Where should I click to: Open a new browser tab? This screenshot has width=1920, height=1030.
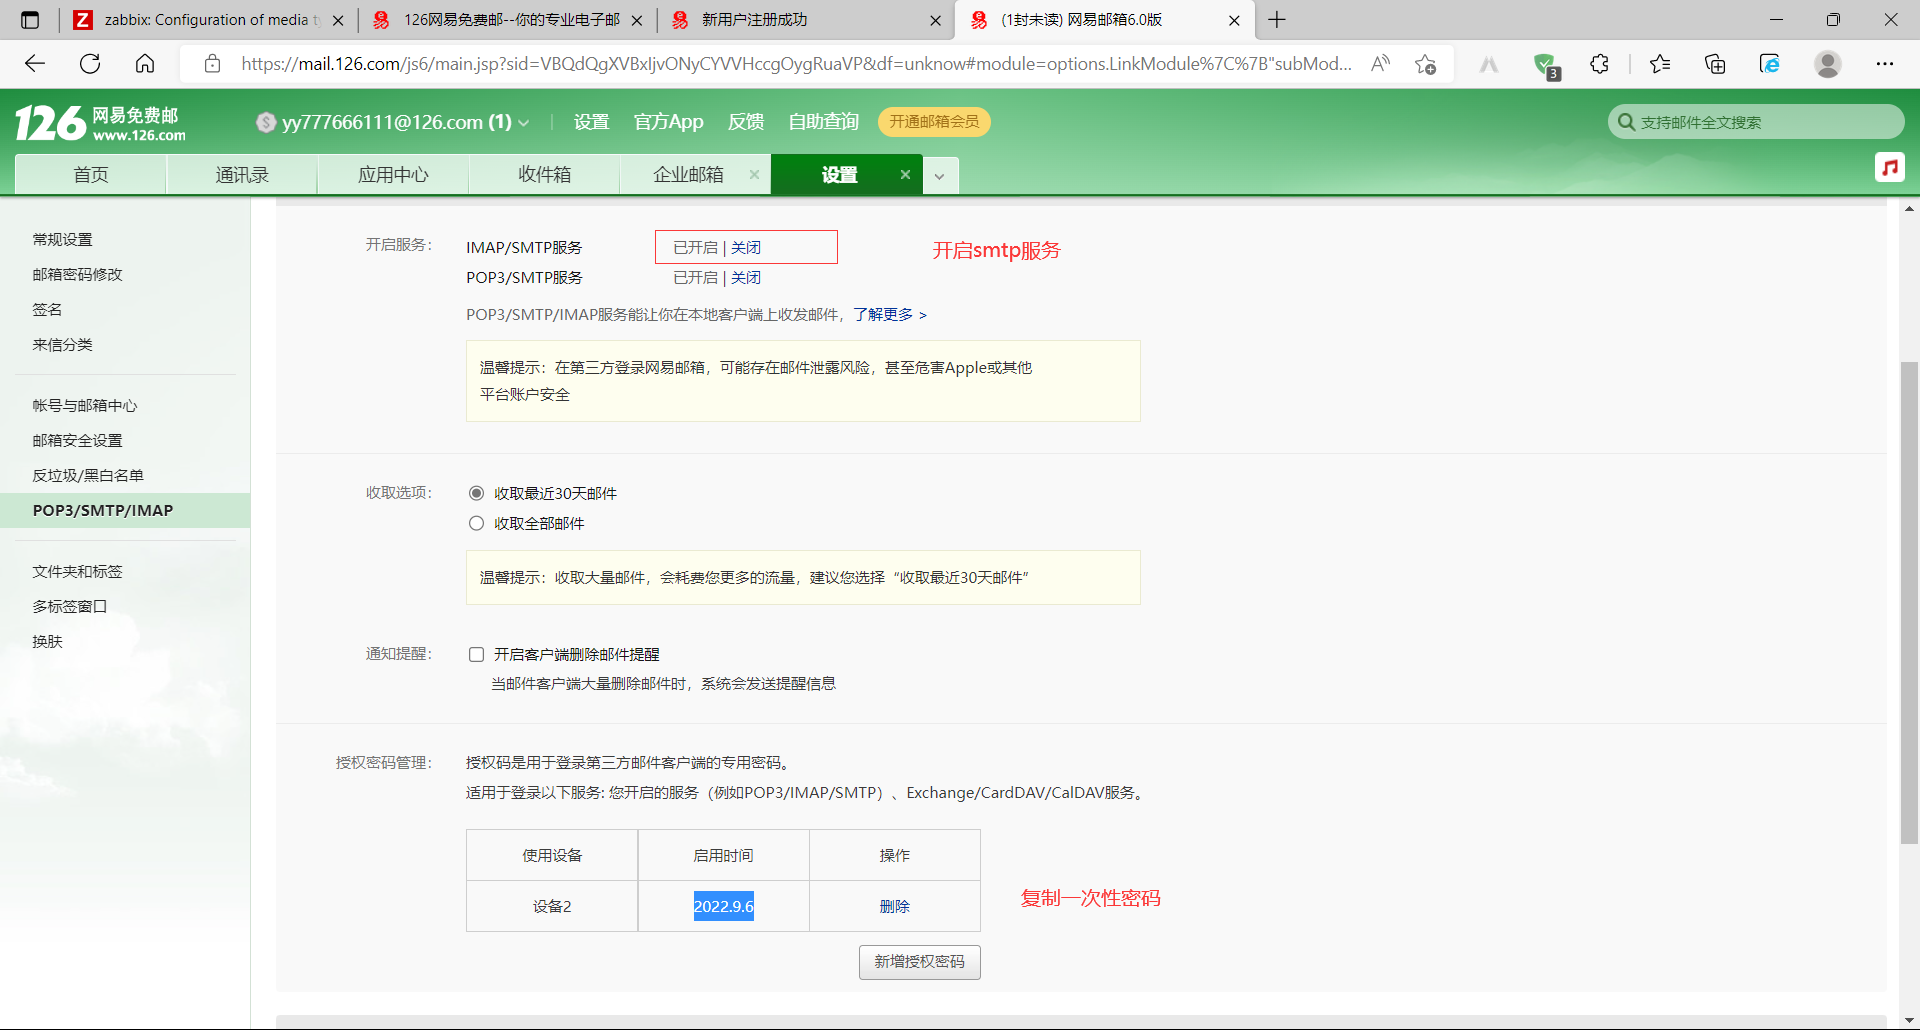[x=1277, y=20]
